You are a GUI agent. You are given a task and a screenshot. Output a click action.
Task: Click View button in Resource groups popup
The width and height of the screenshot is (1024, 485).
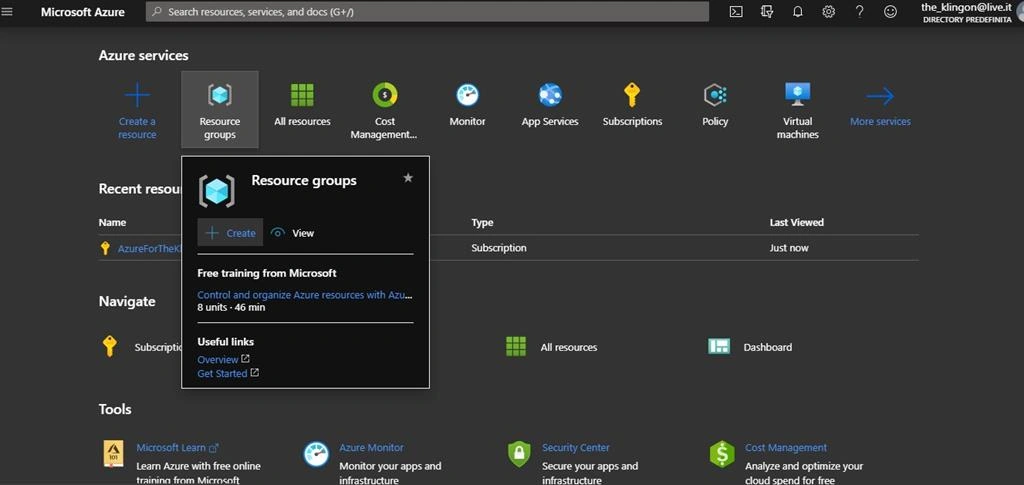293,232
